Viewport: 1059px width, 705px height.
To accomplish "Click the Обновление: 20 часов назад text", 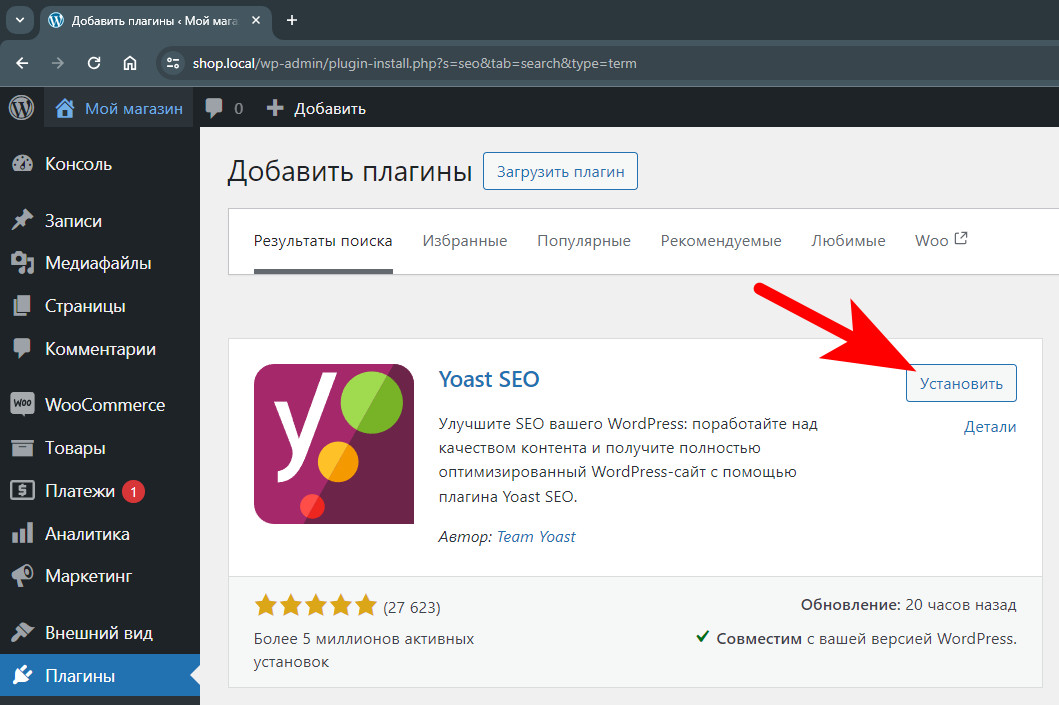I will click(x=908, y=605).
